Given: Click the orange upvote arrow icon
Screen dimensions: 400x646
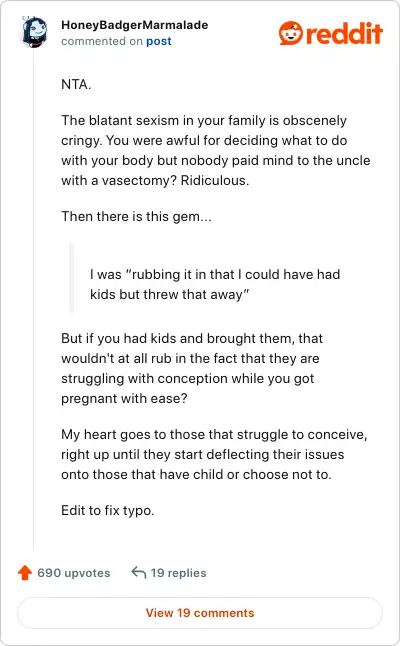Looking at the screenshot, I should [x=25, y=572].
